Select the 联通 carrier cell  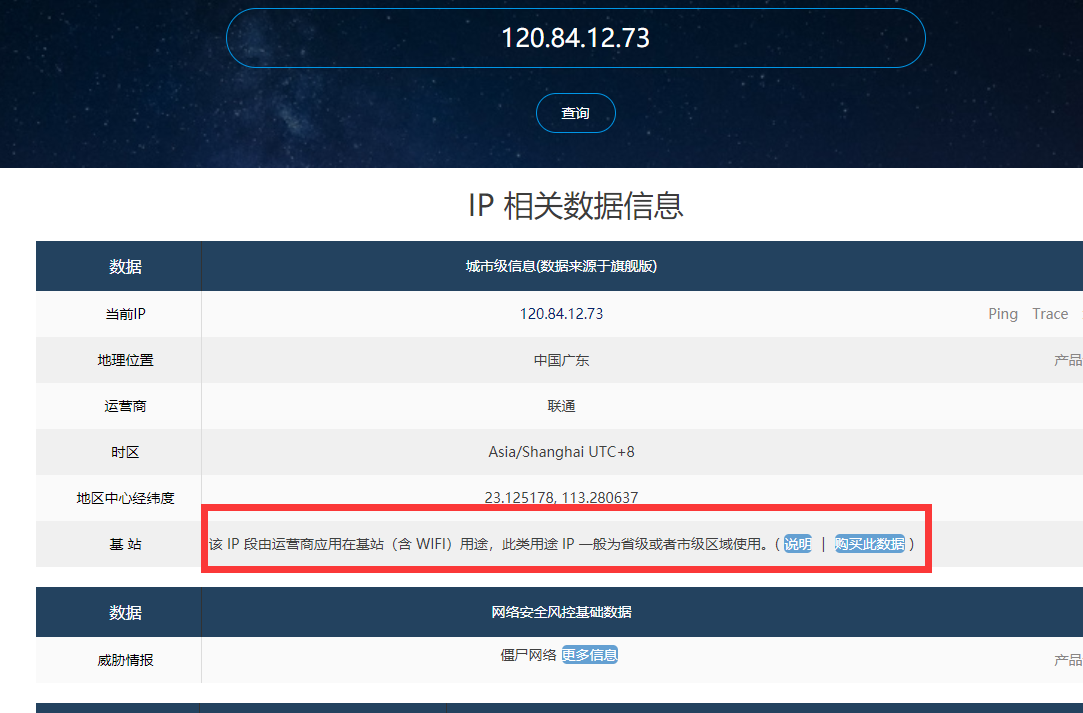pyautogui.click(x=561, y=406)
